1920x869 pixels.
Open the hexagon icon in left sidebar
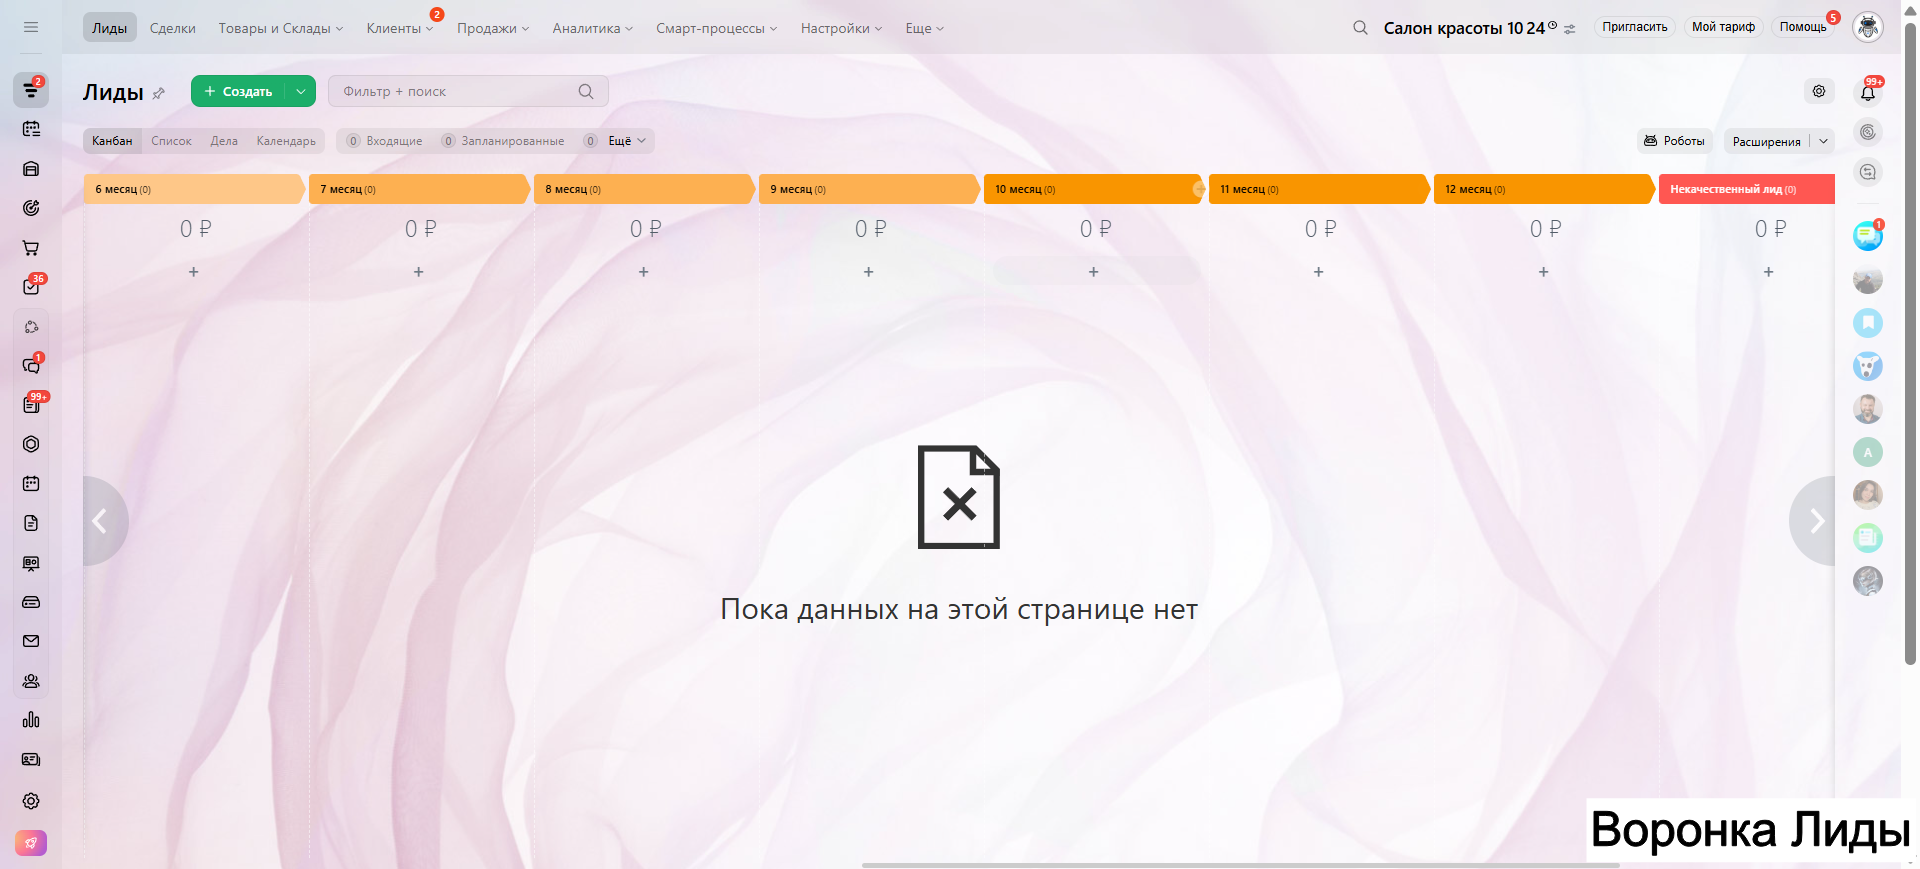(x=31, y=444)
